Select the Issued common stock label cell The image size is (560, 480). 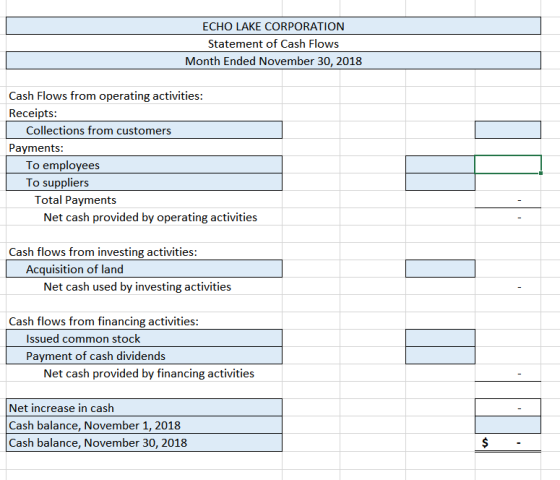point(144,338)
